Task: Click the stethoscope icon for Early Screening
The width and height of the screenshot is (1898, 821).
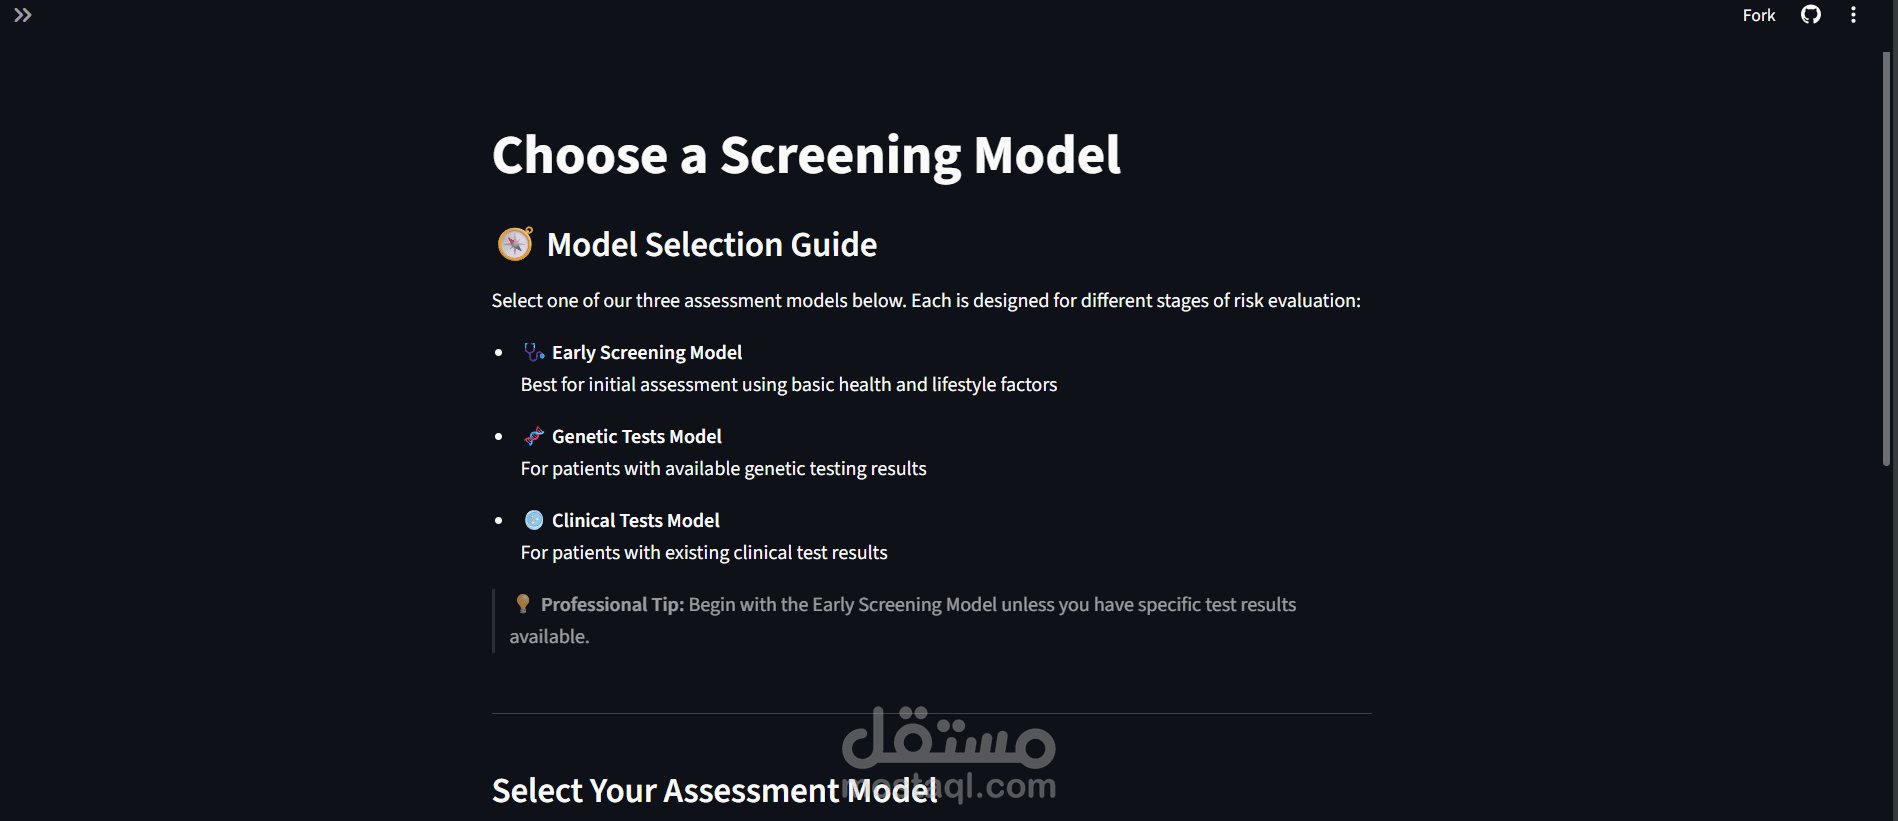Action: [x=534, y=352]
